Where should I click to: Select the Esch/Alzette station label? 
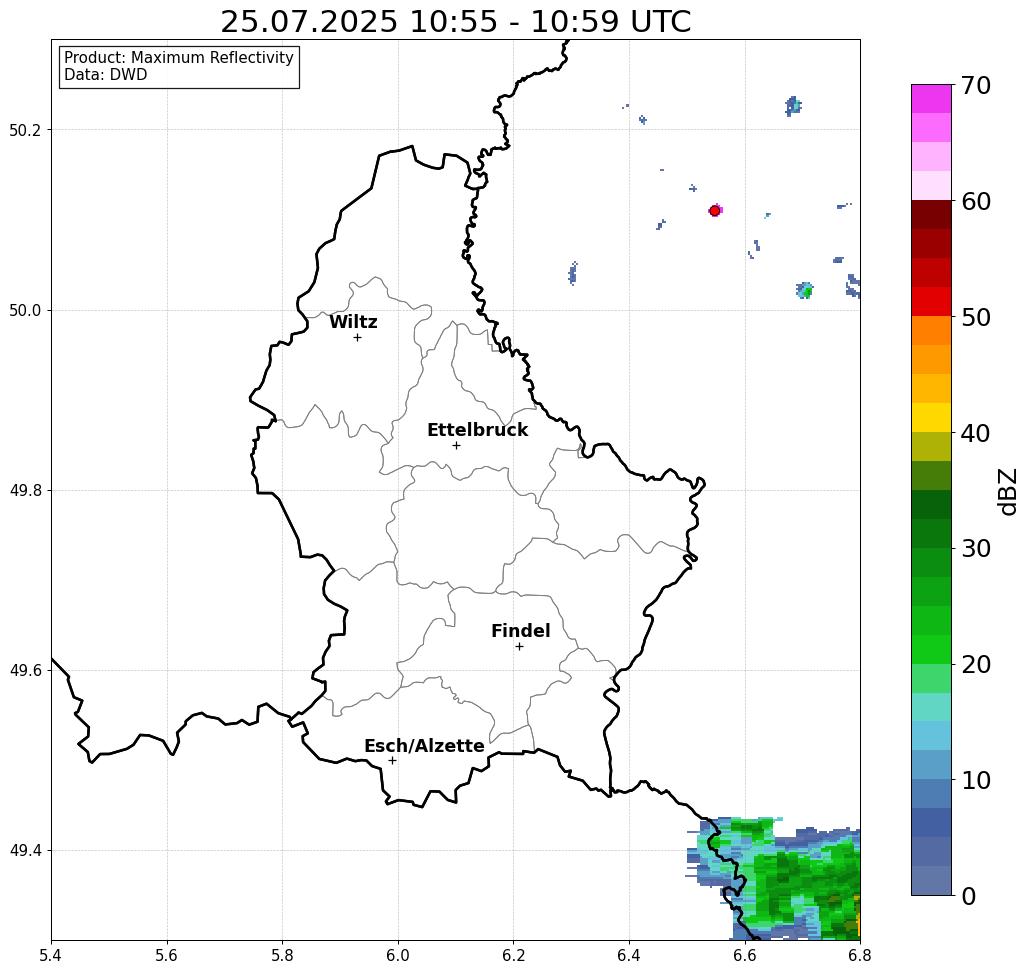424,746
